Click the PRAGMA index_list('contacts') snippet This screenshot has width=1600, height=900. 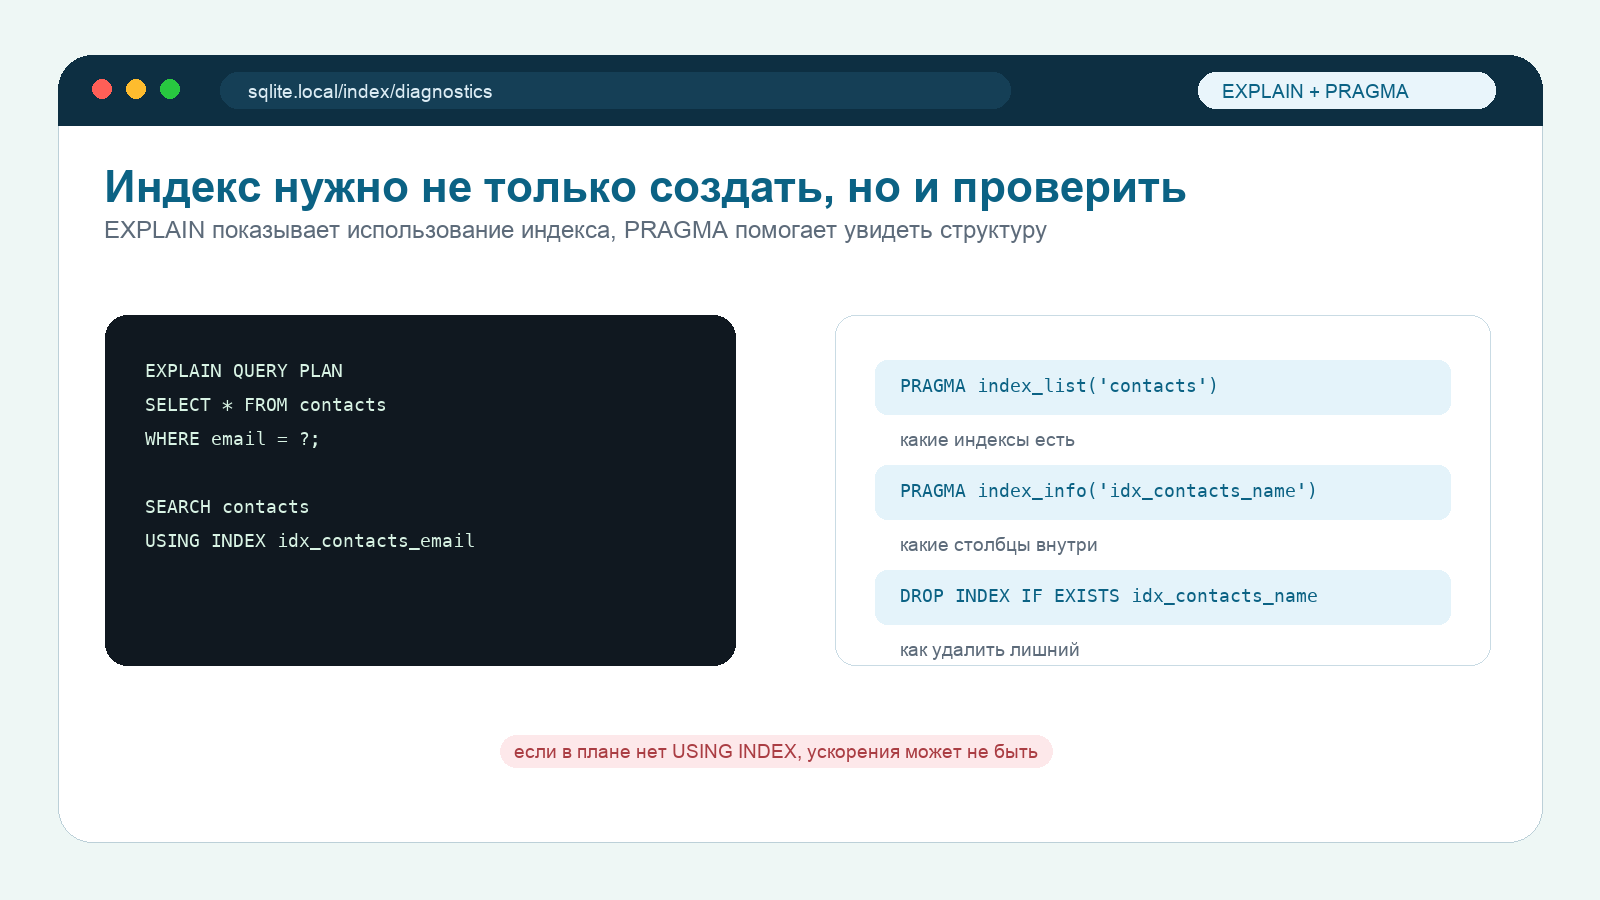(1163, 387)
